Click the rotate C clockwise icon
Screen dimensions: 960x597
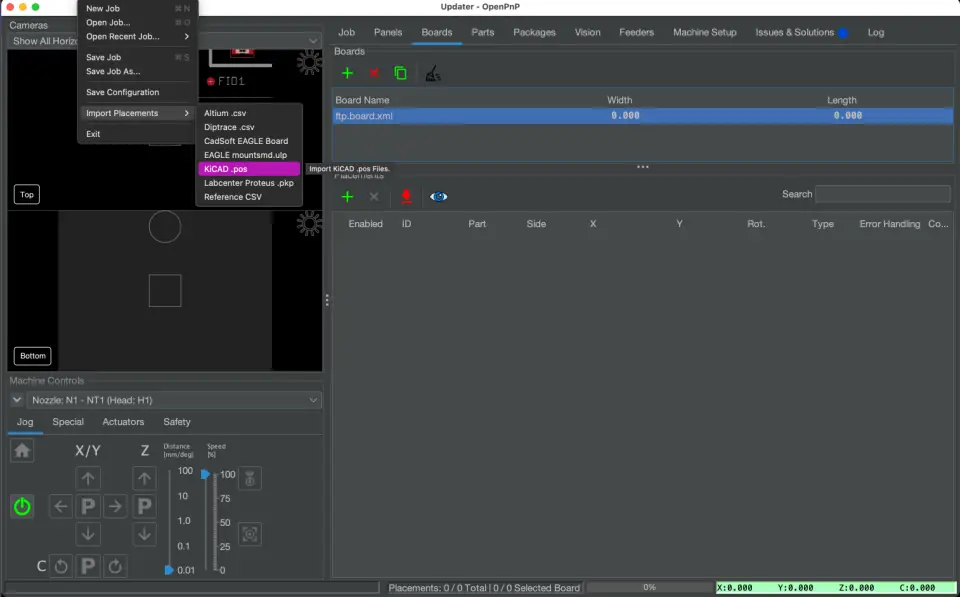(x=115, y=566)
